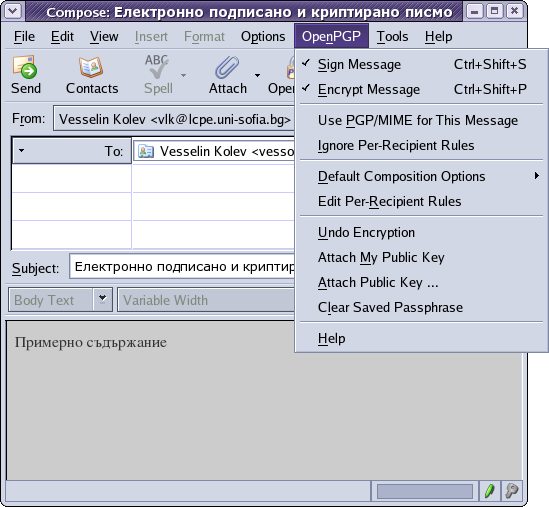This screenshot has width=549, height=507.
Task: Open the Tools menu
Action: pos(392,36)
